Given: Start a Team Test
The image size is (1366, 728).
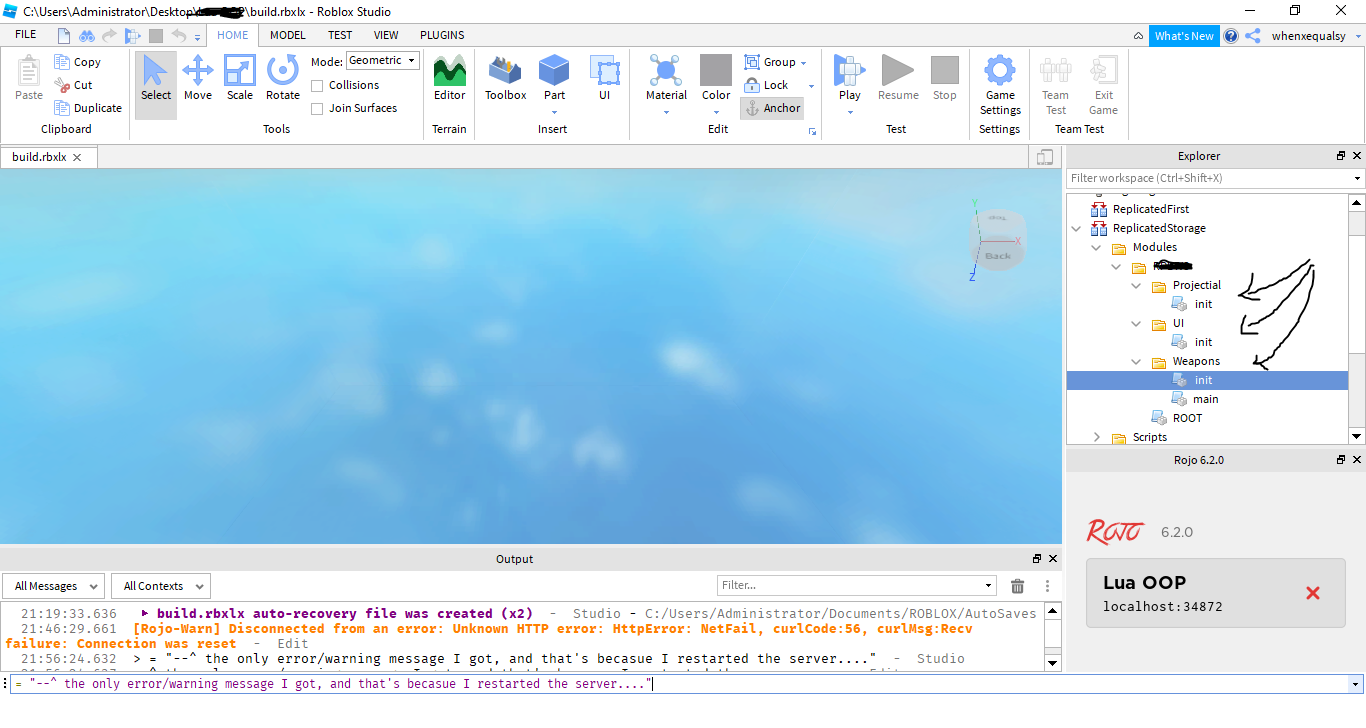Looking at the screenshot, I should 1056,86.
